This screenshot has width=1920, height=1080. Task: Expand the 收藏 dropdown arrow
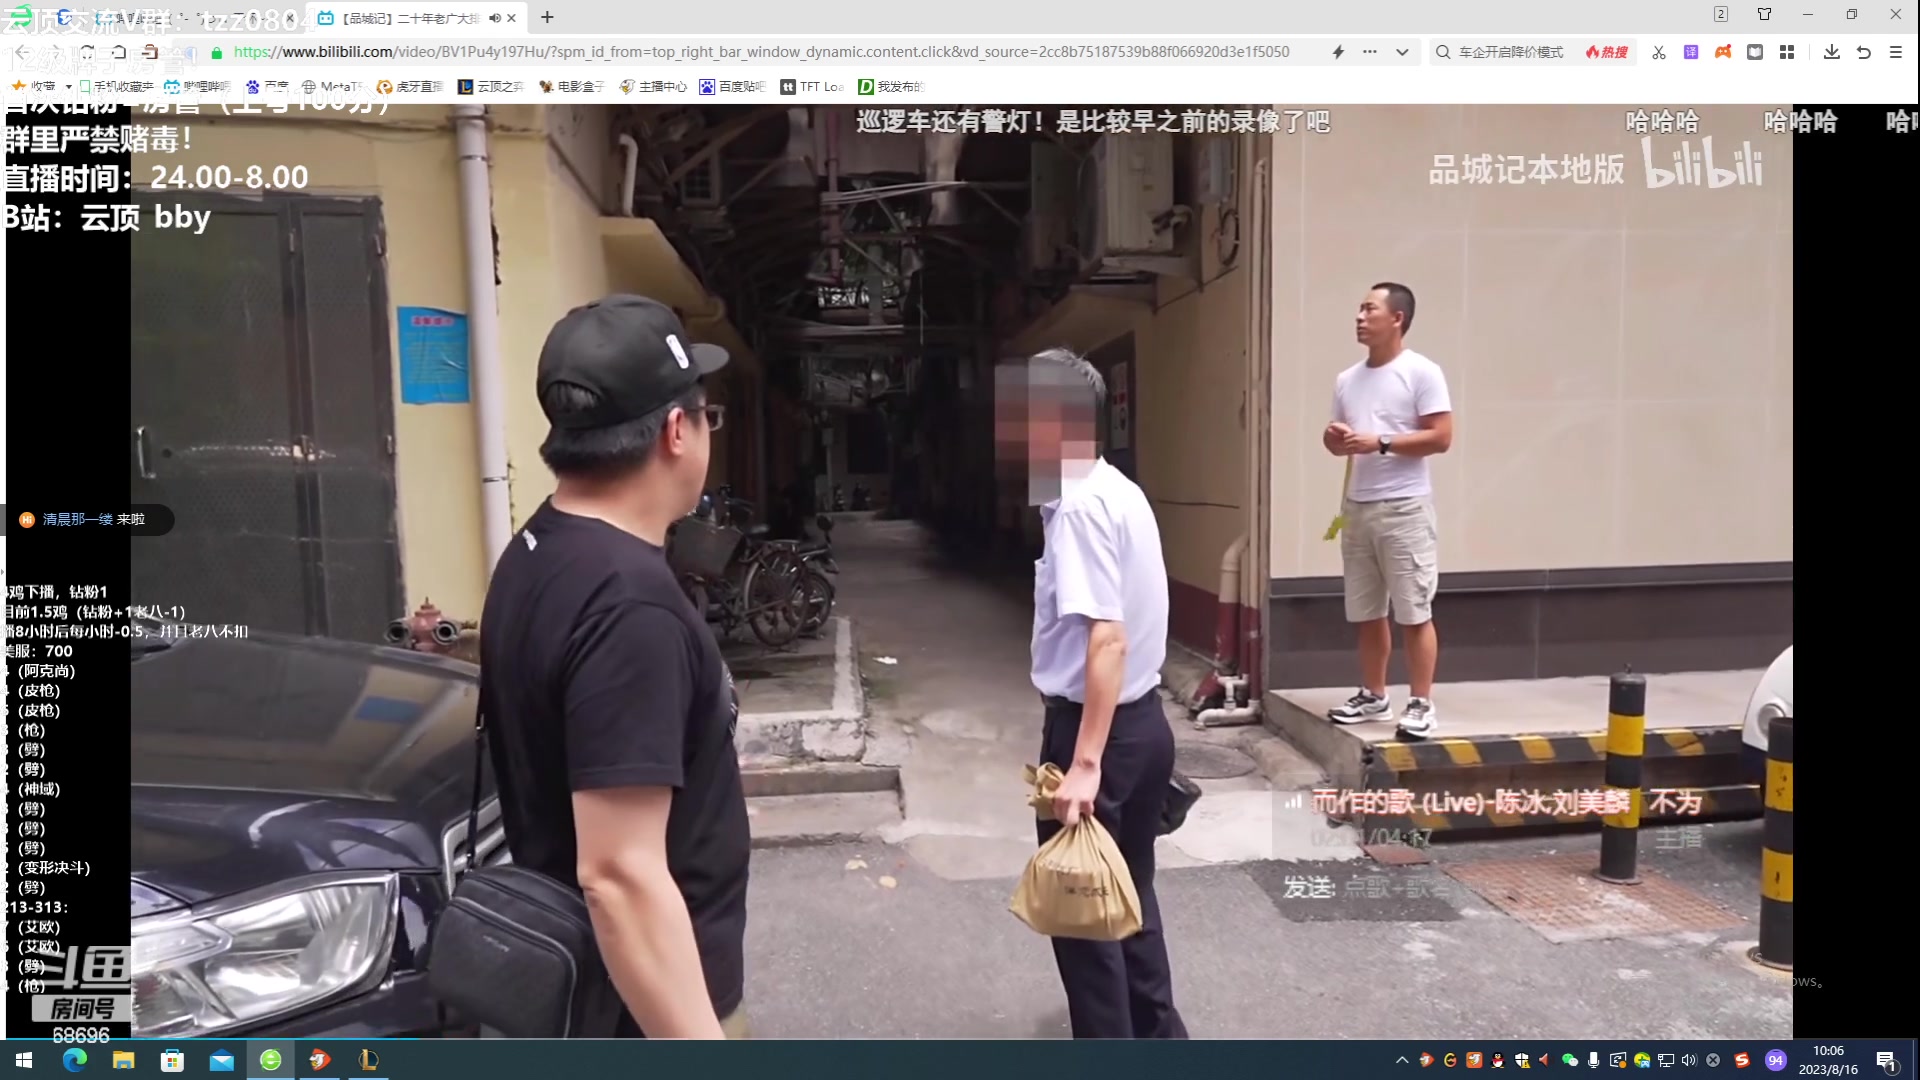click(68, 87)
